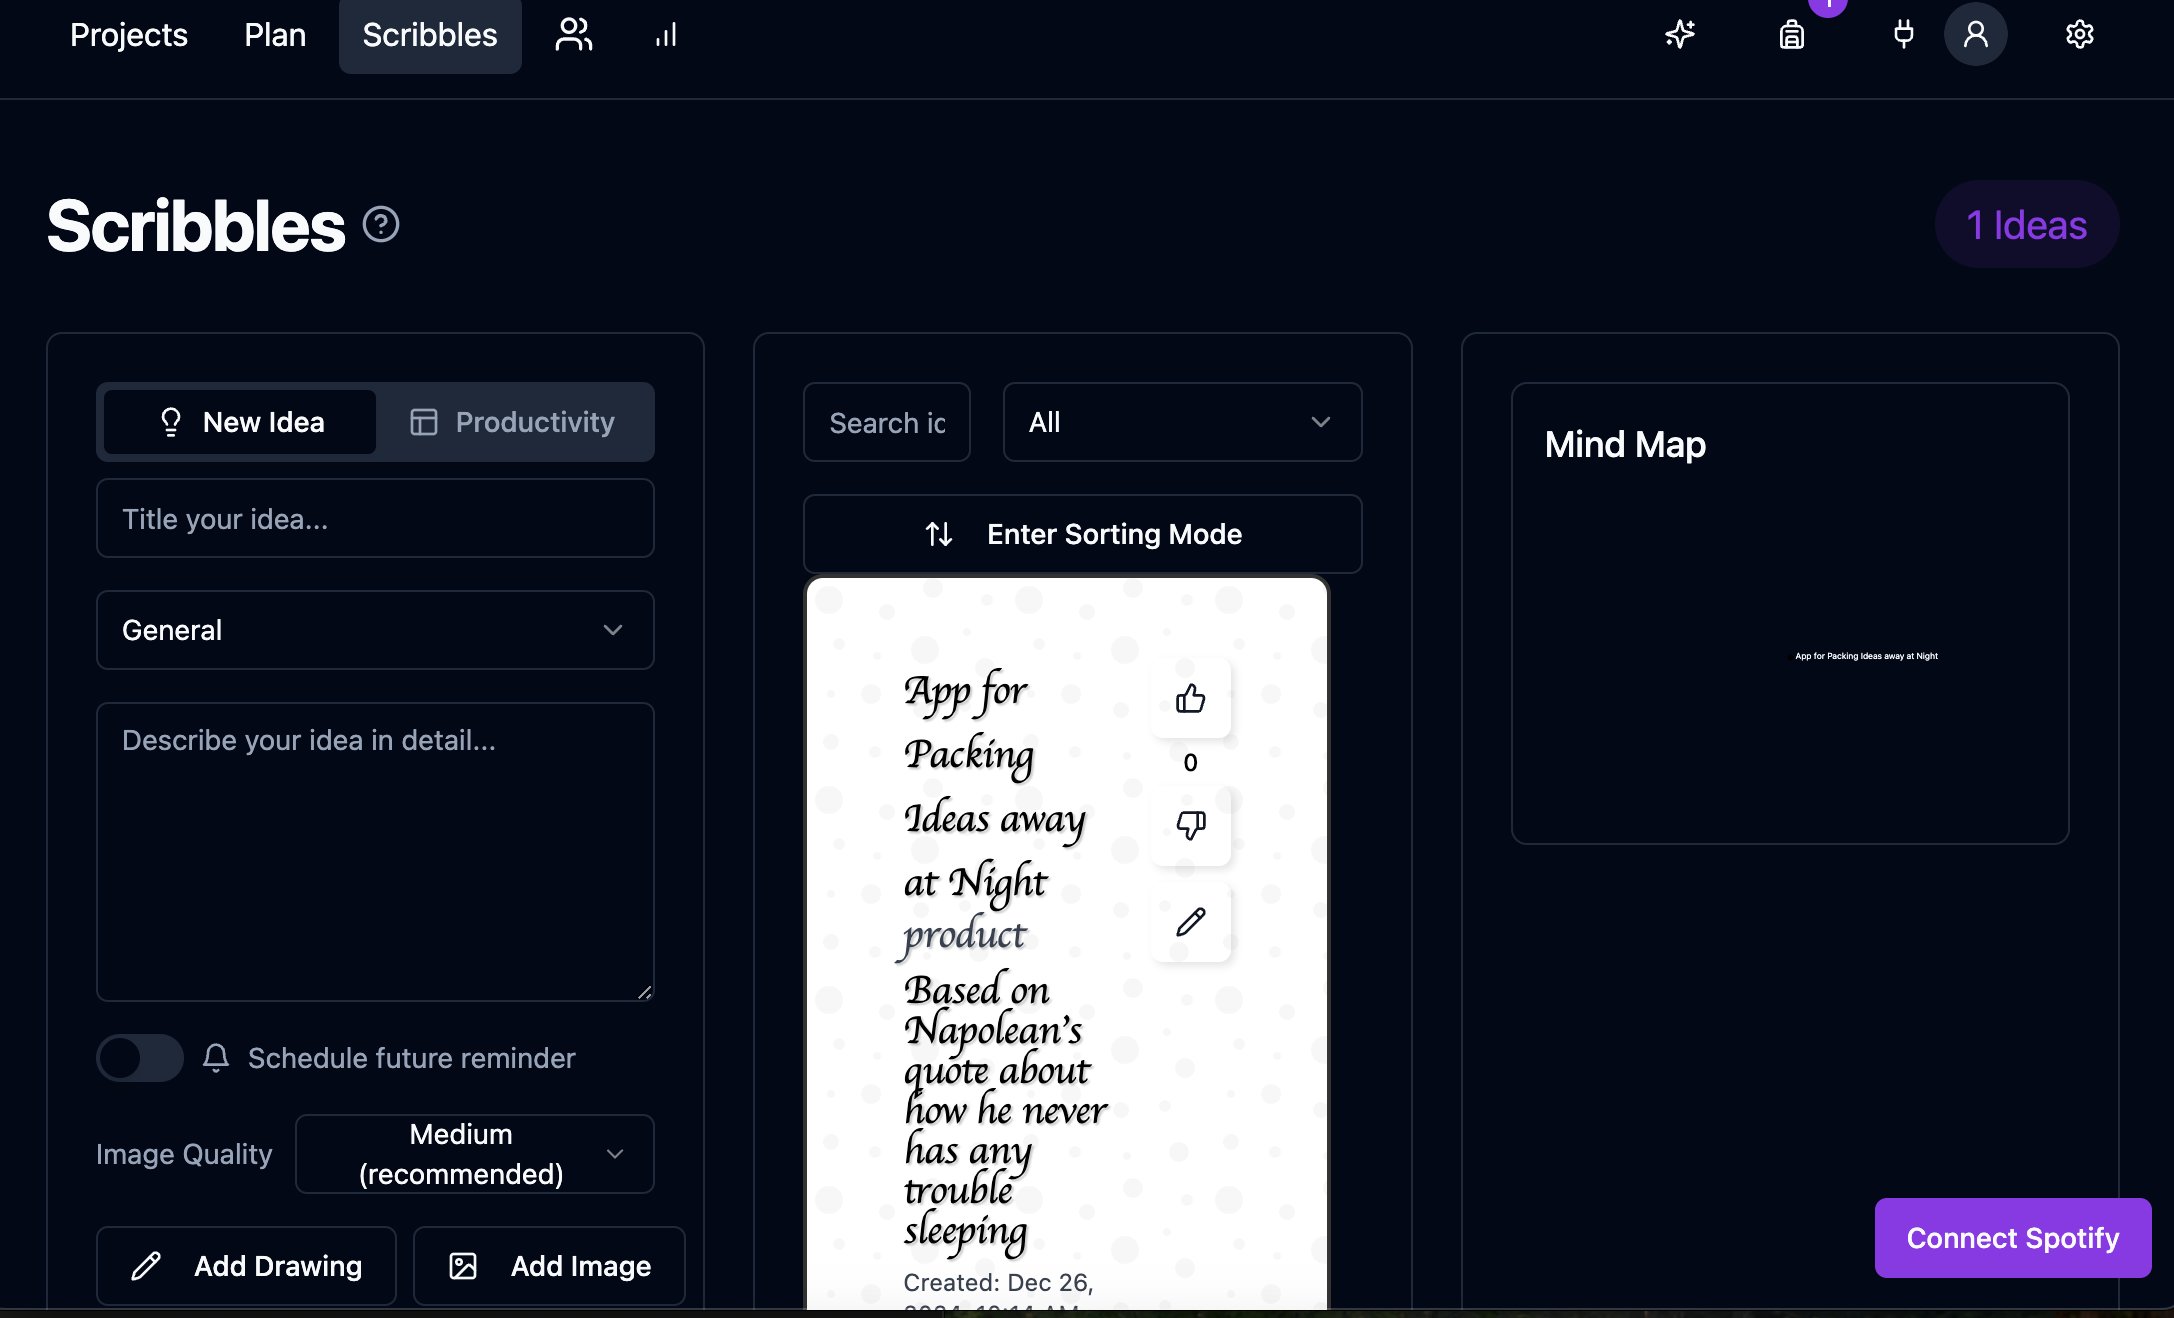Open the Image Quality Medium dropdown
The width and height of the screenshot is (2174, 1318).
click(x=475, y=1154)
